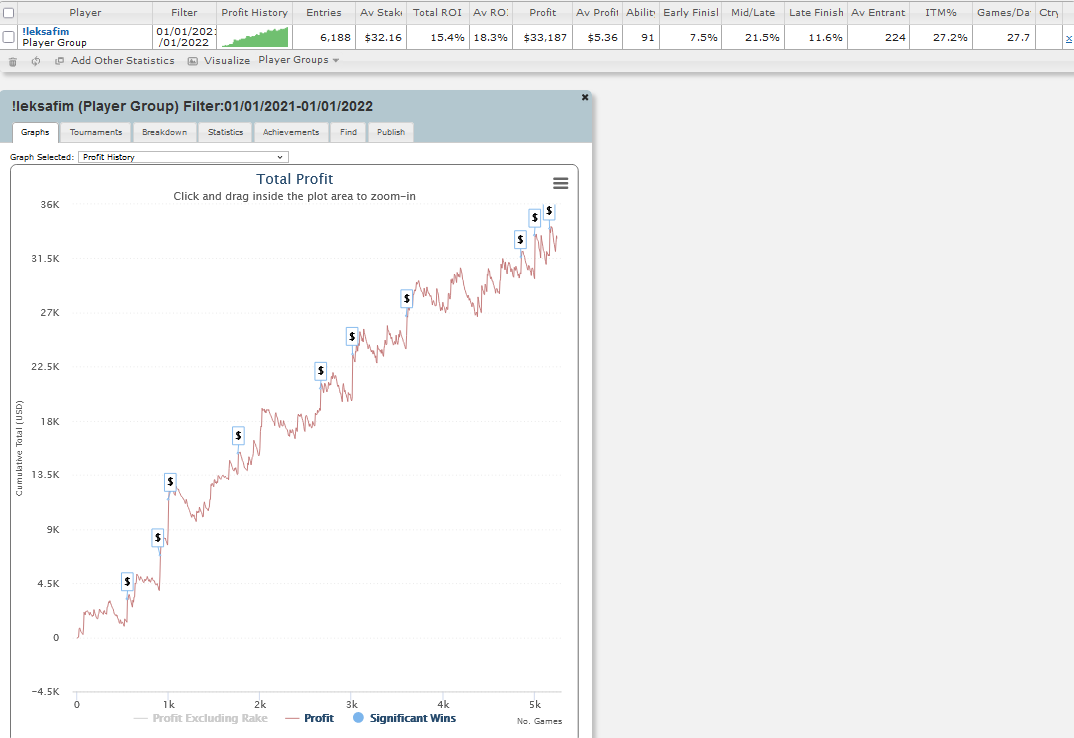Viewport: 1074px width, 738px height.
Task: Sort by the Player column header
Action: point(85,13)
